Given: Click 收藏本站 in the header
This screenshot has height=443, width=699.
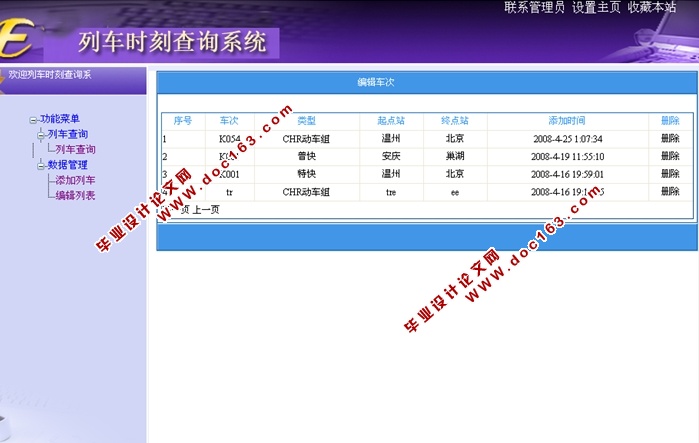Looking at the screenshot, I should coord(652,7).
